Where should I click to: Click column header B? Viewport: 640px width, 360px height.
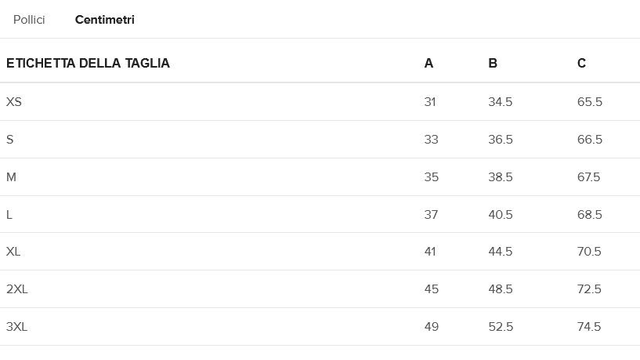pos(493,63)
